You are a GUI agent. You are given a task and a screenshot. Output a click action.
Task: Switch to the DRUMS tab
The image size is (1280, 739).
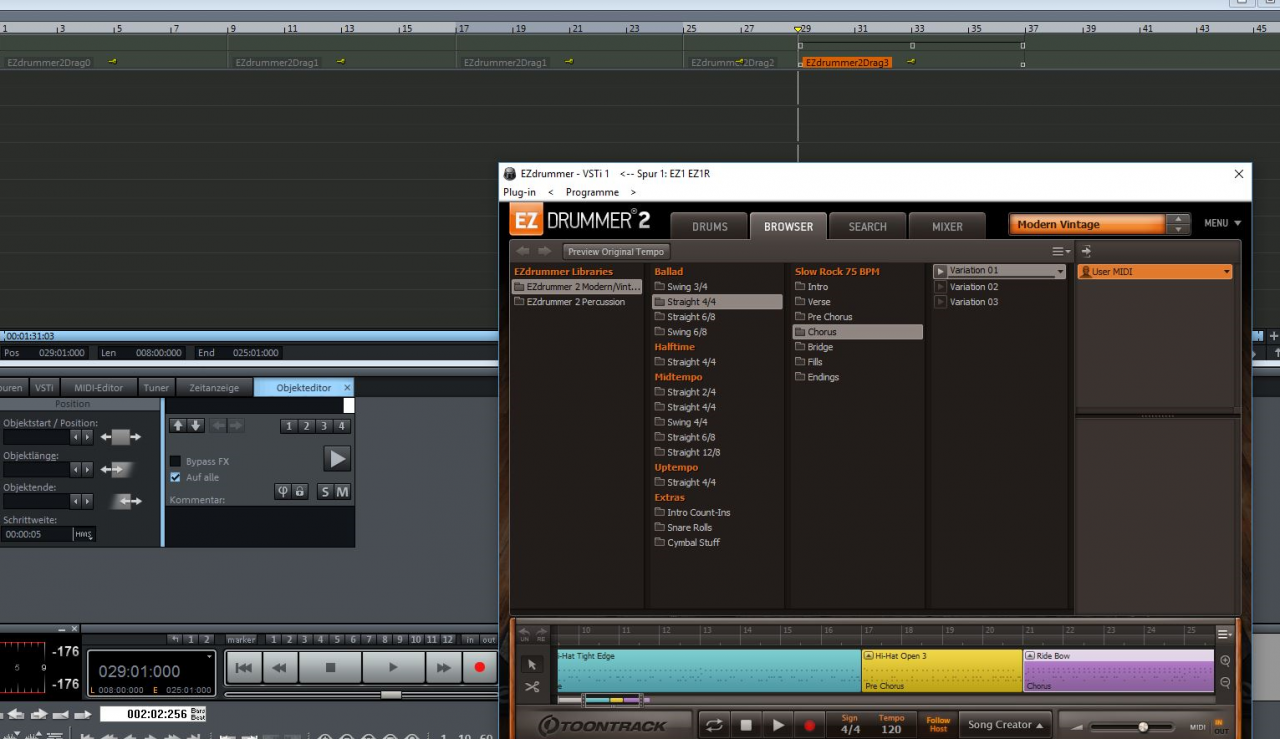pos(709,226)
